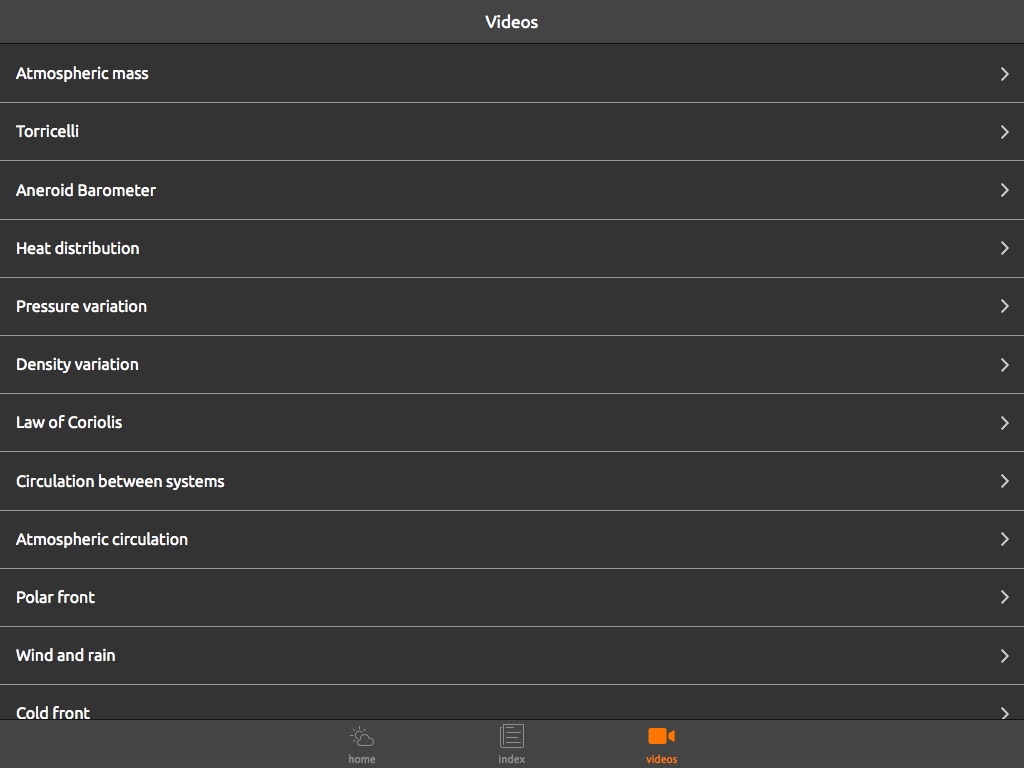
Task: Select the videos camera icon
Action: 661,736
